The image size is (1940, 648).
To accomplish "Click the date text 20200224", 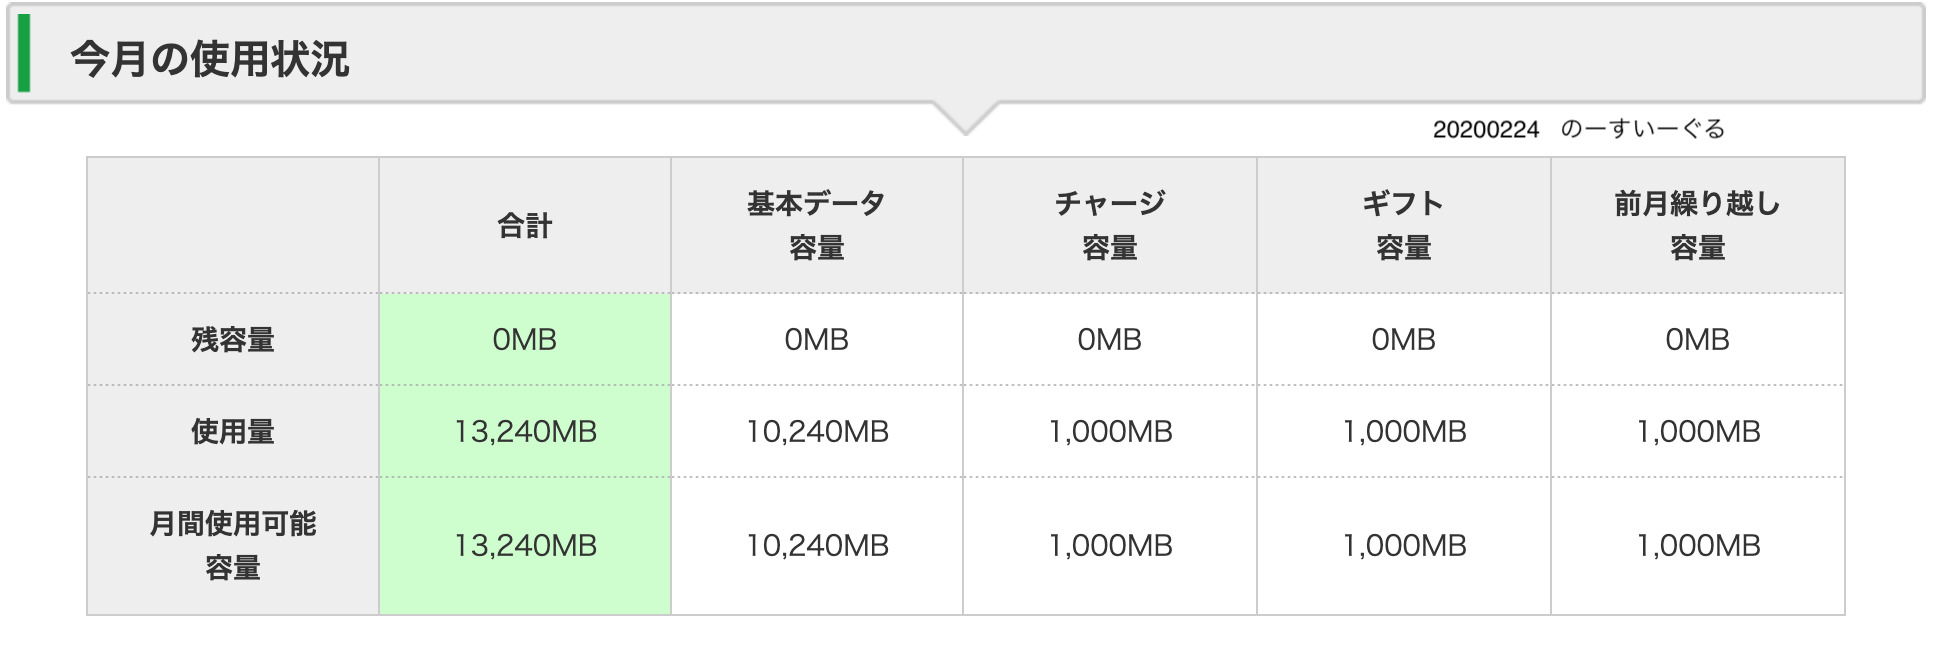I will click(x=1485, y=130).
